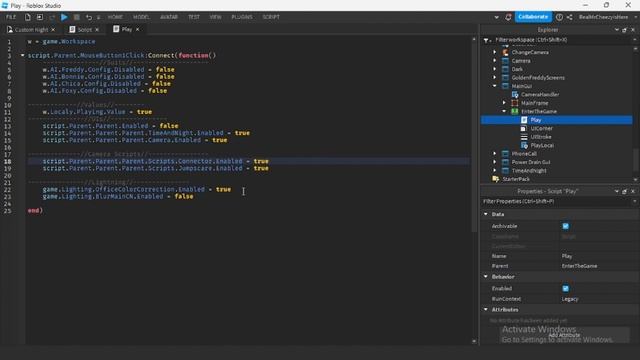The width and height of the screenshot is (640, 360).
Task: Expand the Power Drain Gui item
Action: tap(495, 162)
